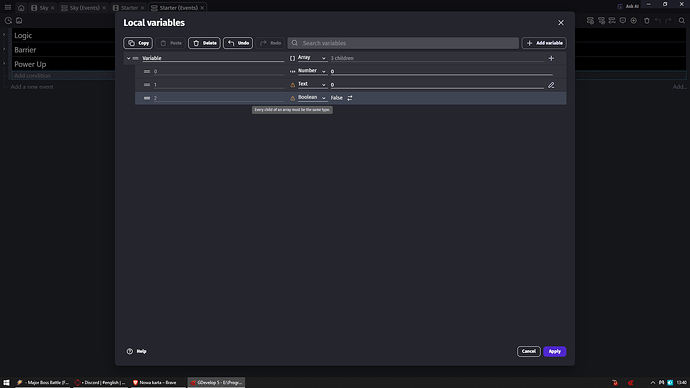Viewport: 690px width, 388px height.
Task: Switch to the Starter tab
Action: [128, 8]
